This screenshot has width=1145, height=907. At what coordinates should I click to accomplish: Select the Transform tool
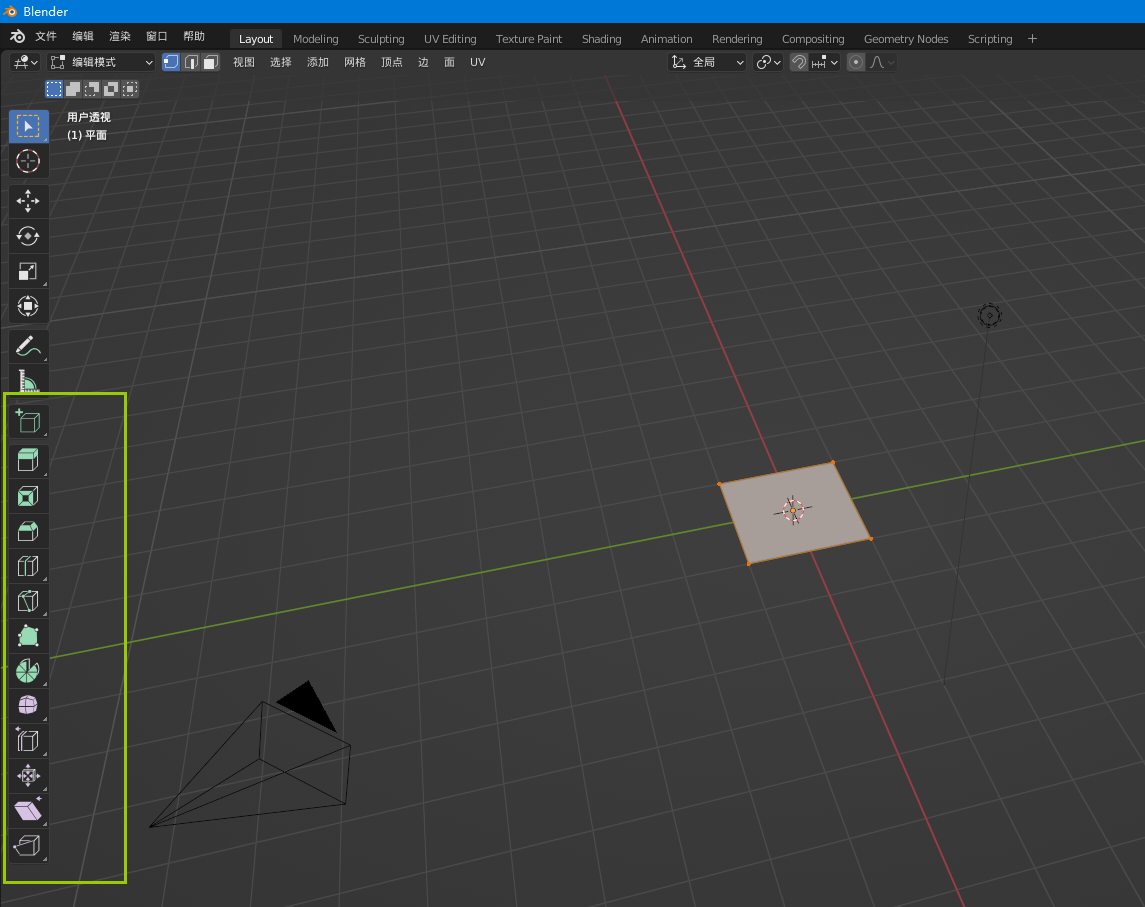pyautogui.click(x=28, y=306)
